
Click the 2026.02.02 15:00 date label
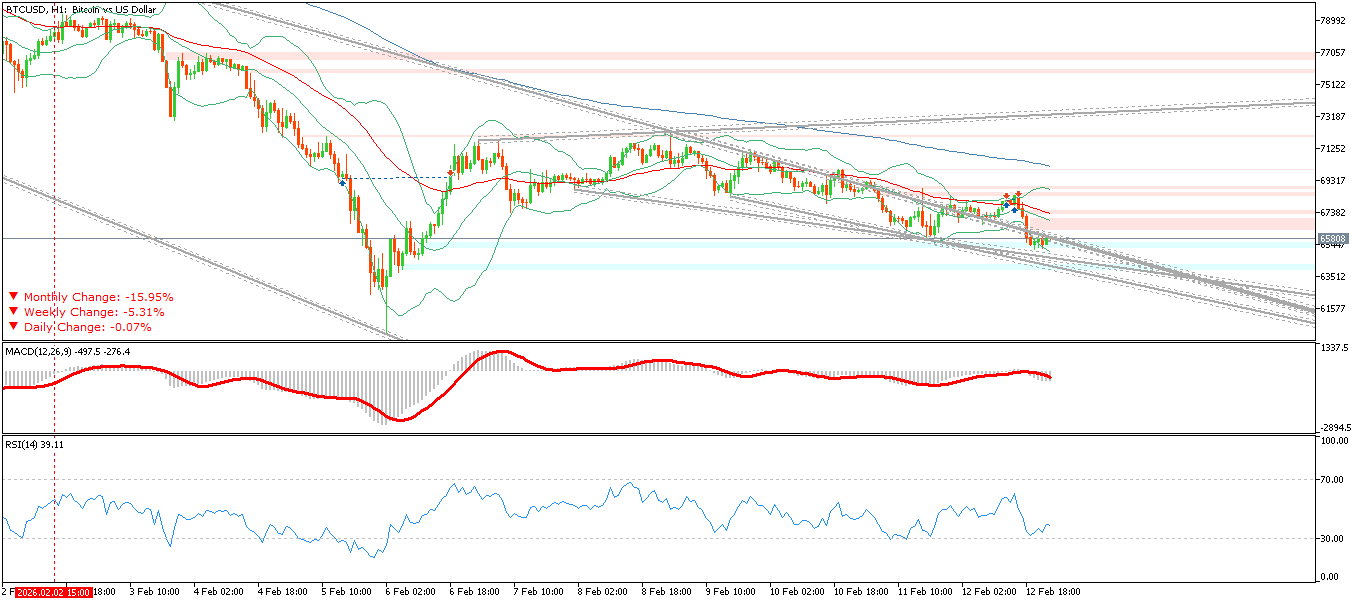54,592
